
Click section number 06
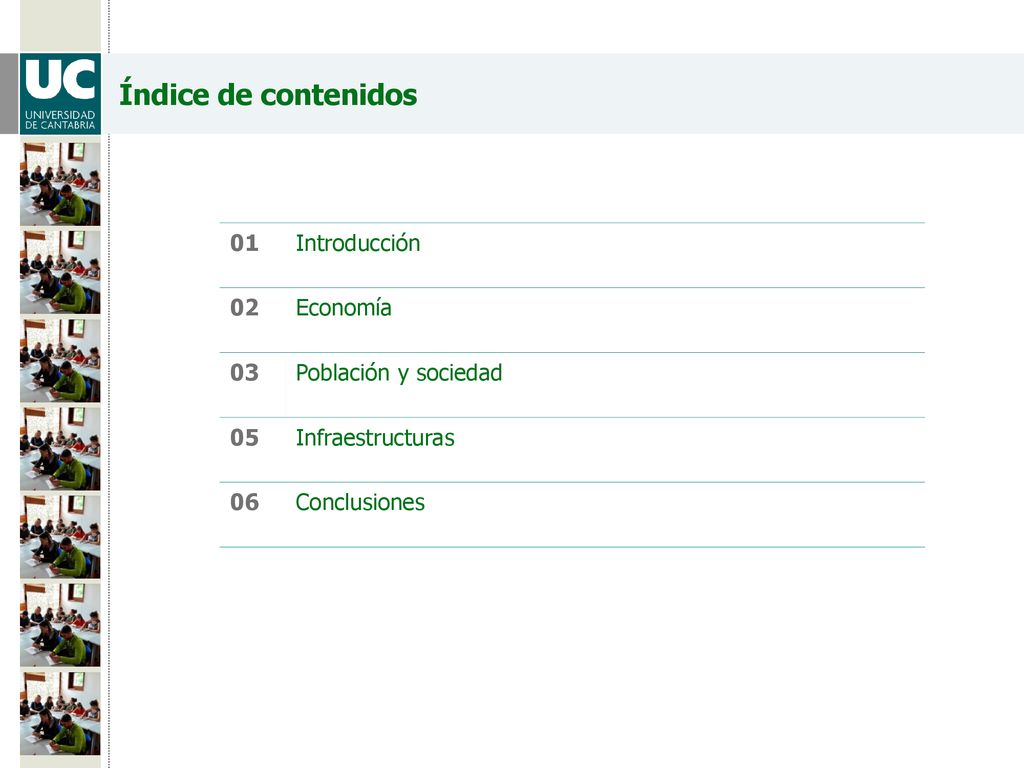click(x=244, y=502)
